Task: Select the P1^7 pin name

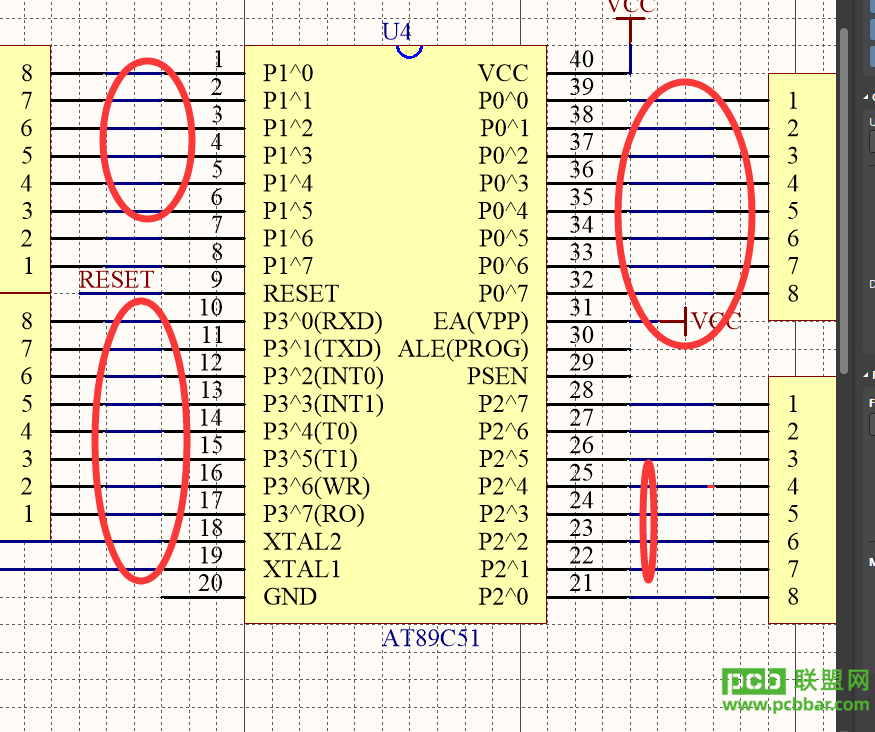Action: [288, 266]
